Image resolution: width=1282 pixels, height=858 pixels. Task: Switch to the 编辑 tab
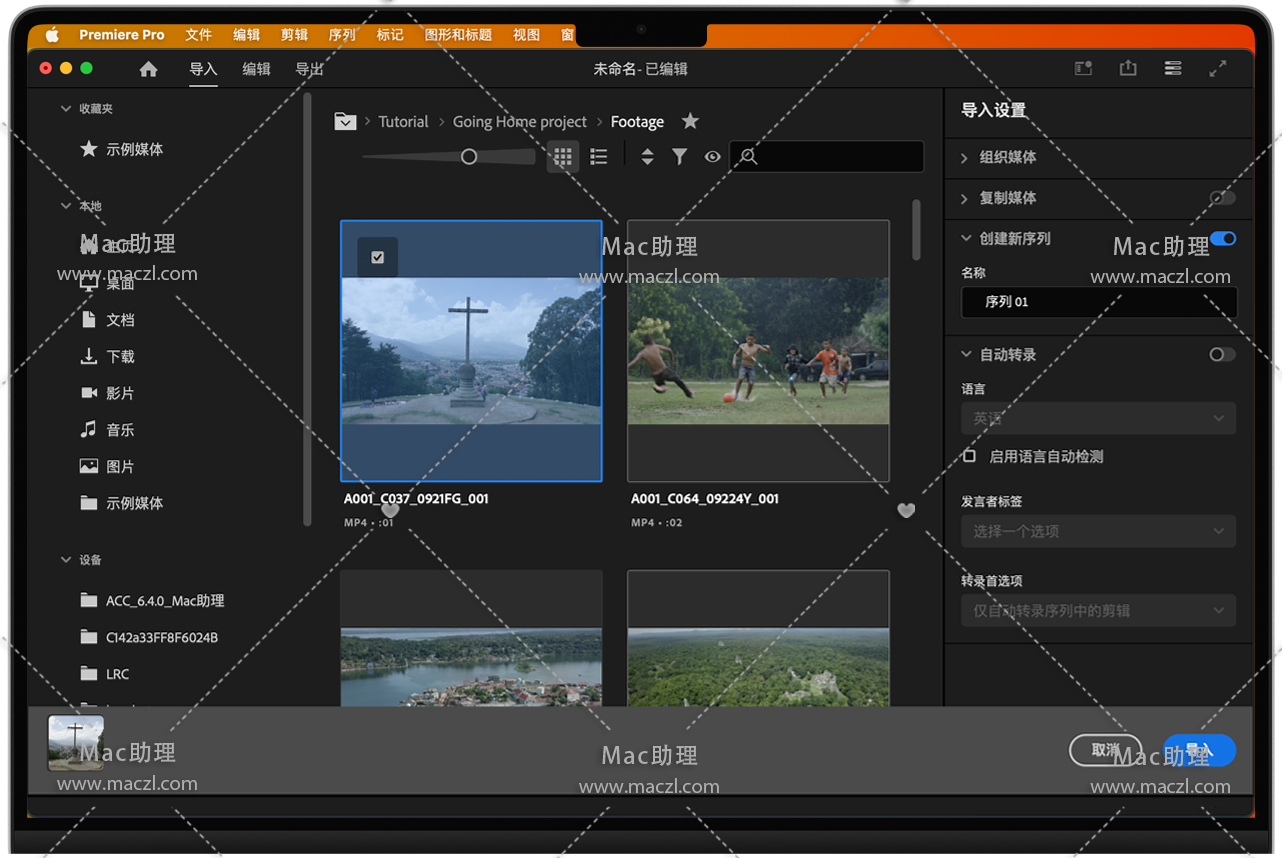[x=256, y=69]
